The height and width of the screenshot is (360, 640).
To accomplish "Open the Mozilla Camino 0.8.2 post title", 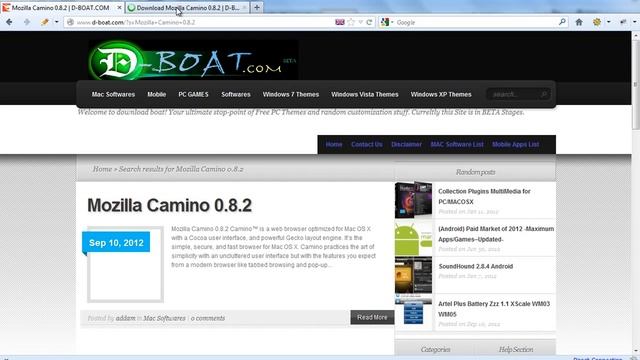I will click(x=169, y=205).
